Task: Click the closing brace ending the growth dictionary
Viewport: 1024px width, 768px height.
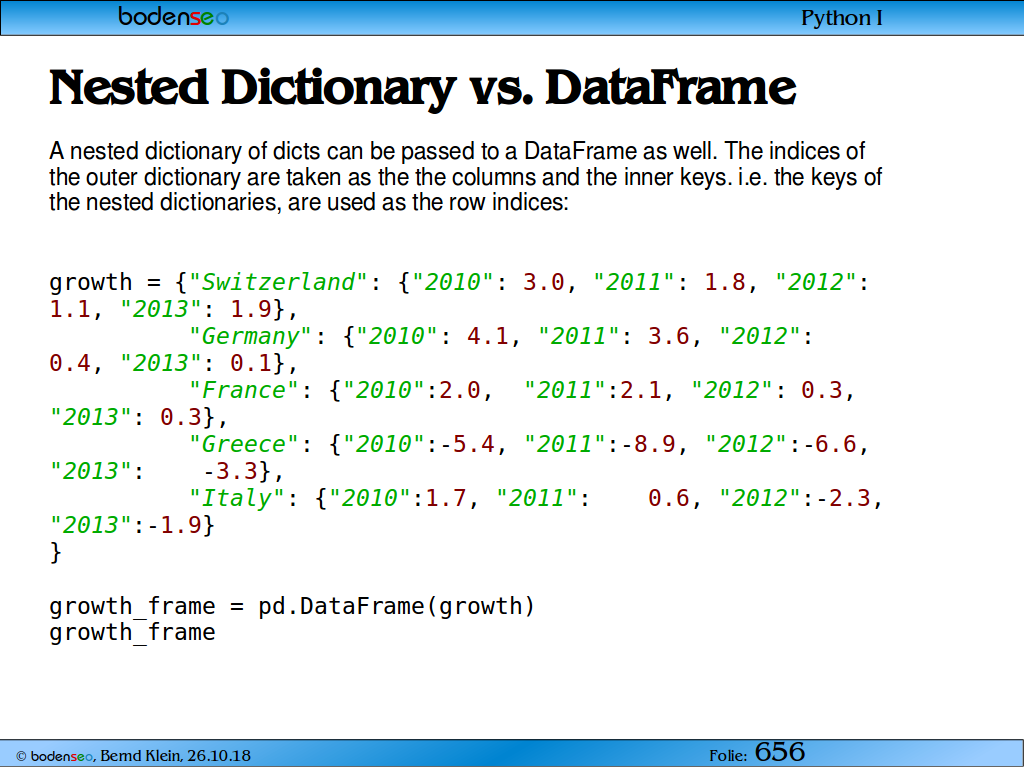Action: click(x=55, y=552)
